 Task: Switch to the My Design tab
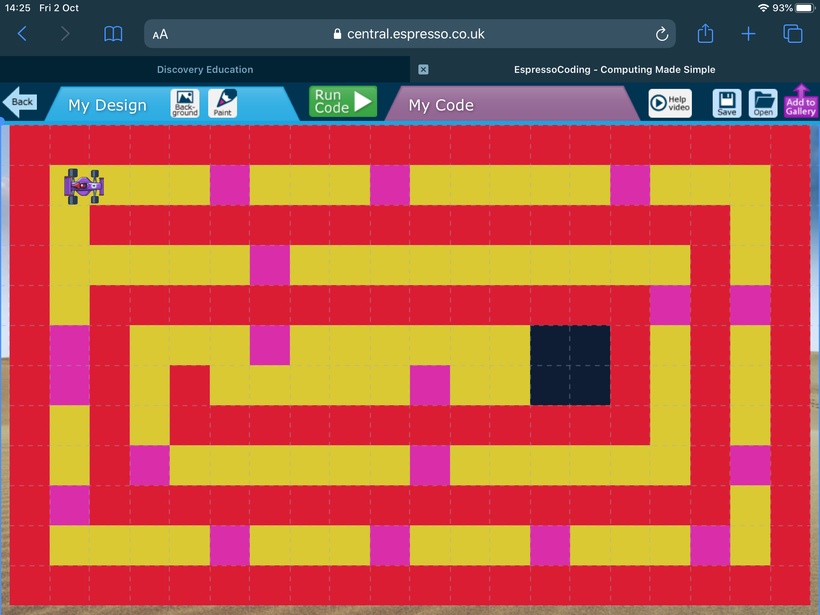coord(107,105)
